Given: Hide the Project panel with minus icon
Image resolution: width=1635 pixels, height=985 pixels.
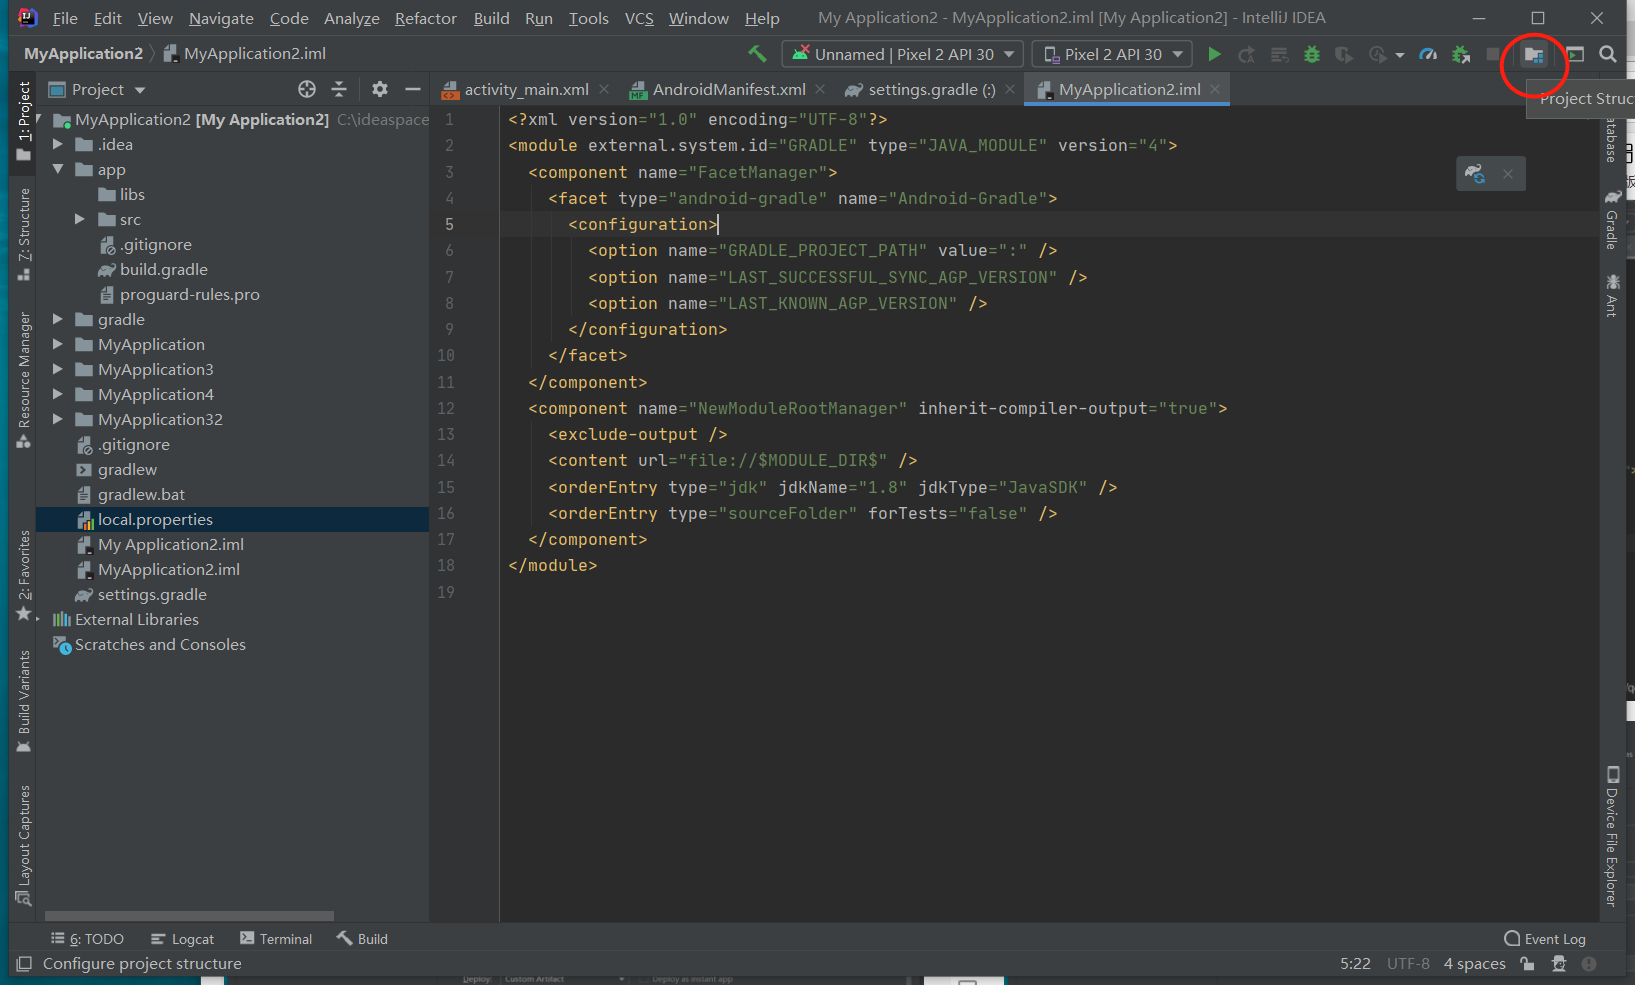Looking at the screenshot, I should [x=412, y=89].
